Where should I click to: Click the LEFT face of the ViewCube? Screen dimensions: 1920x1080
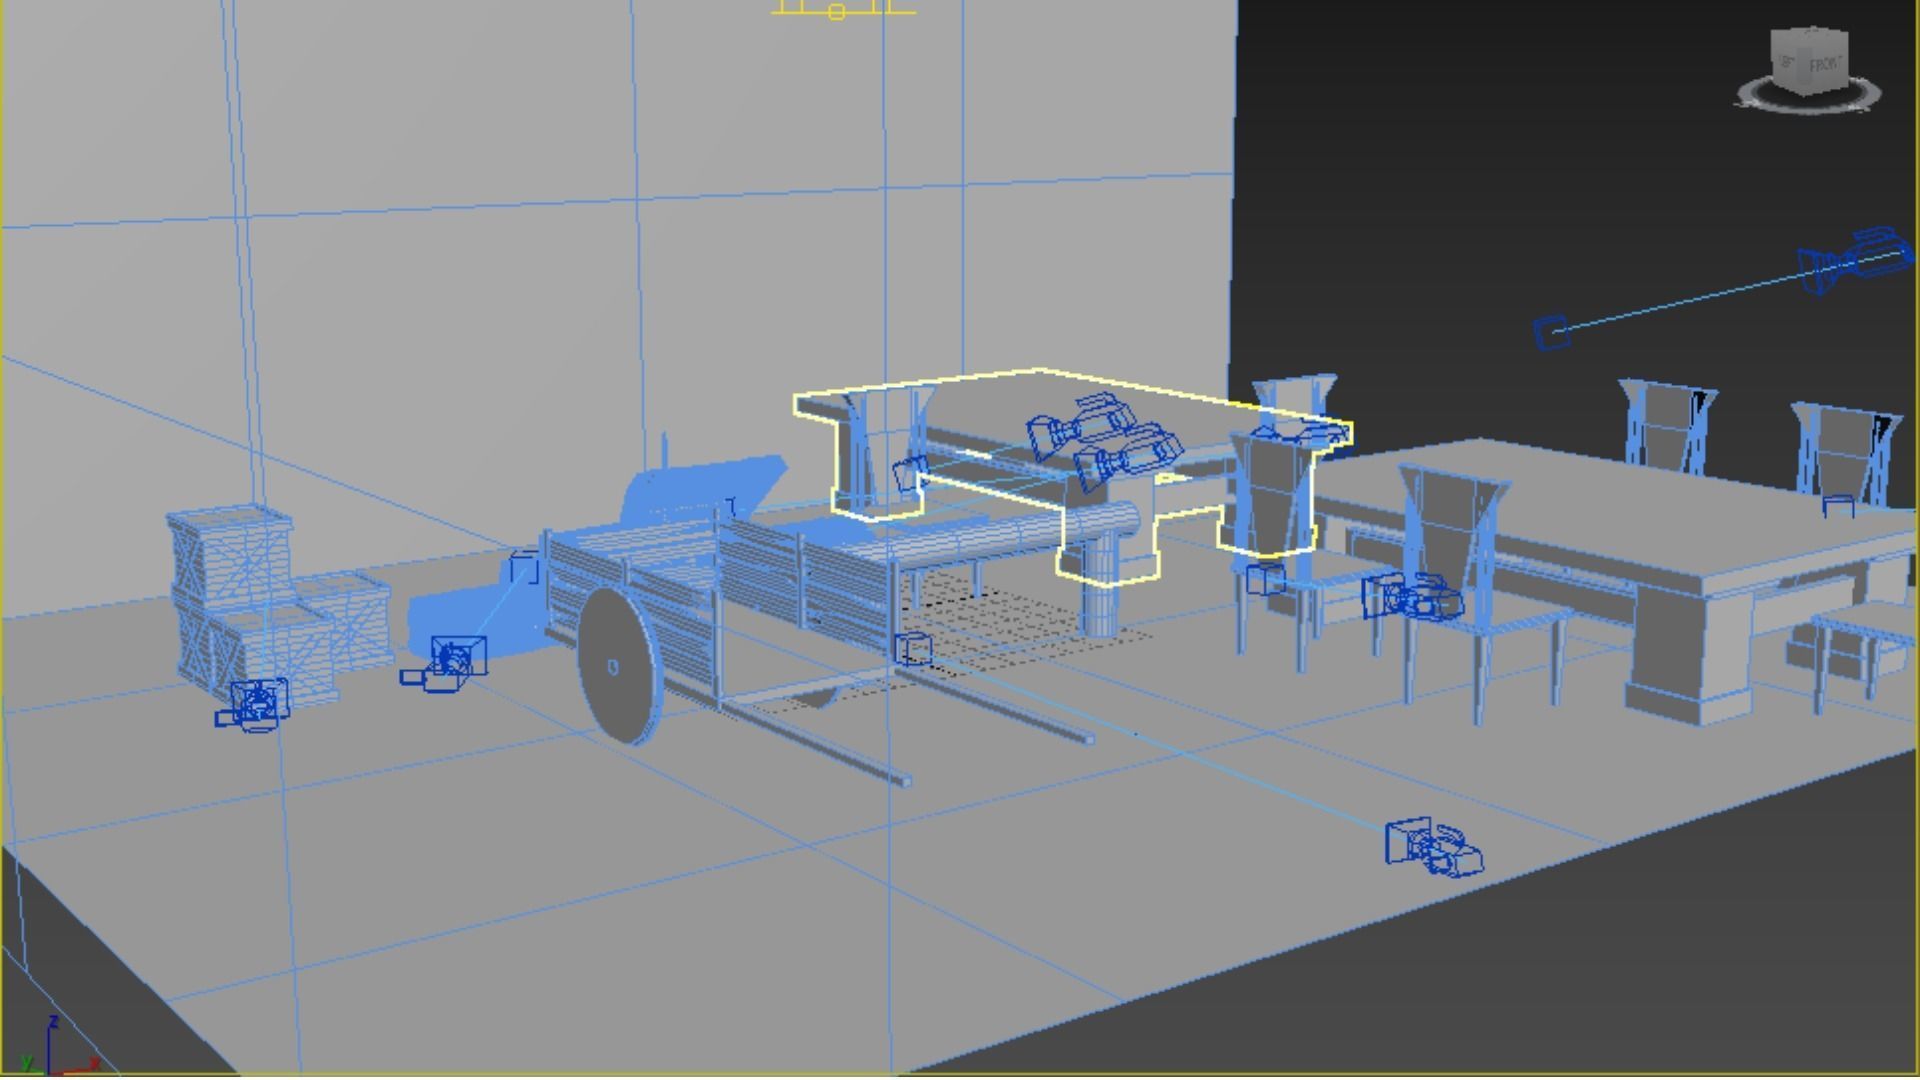click(1785, 62)
